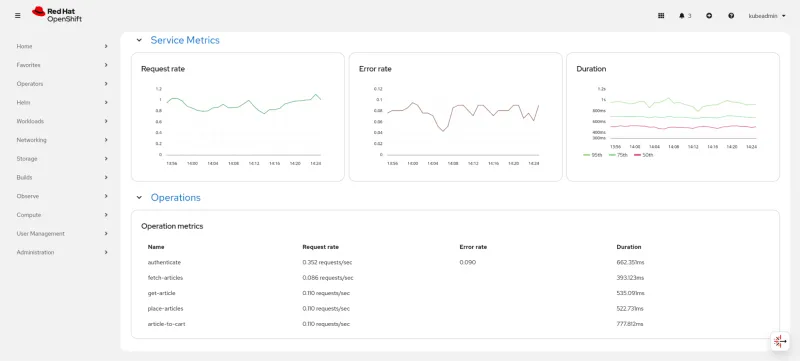Click the Duration chart title
800x361 pixels.
(591, 69)
